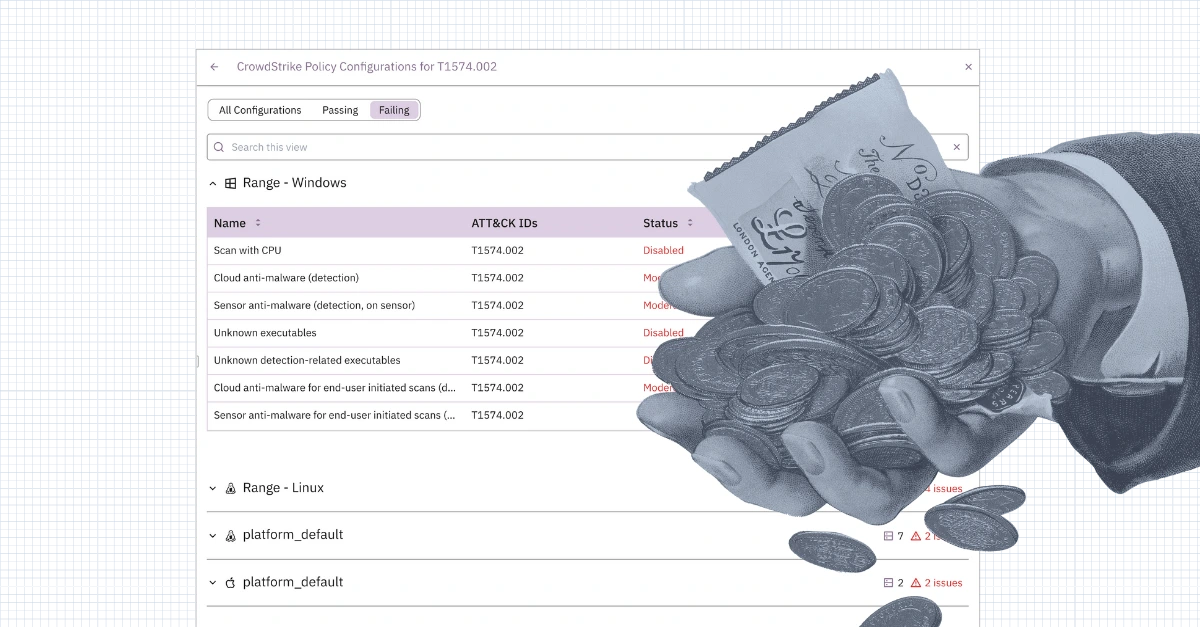The image size is (1200, 627).
Task: Focus the Search this view field
Action: pos(587,147)
